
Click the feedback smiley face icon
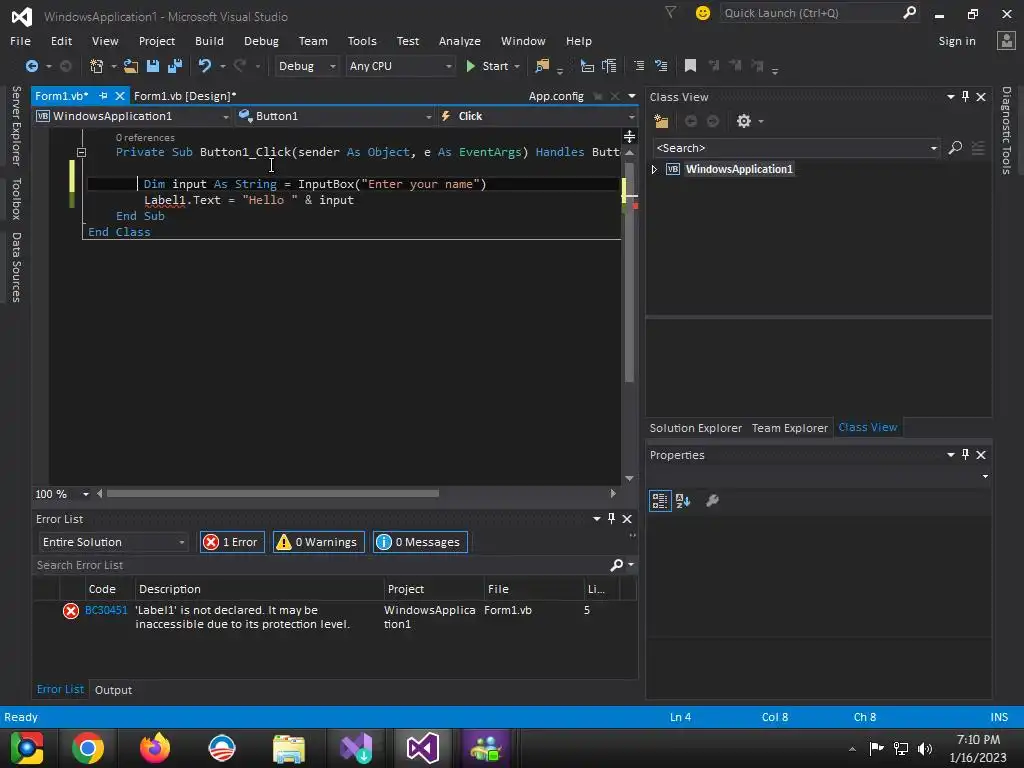click(703, 13)
